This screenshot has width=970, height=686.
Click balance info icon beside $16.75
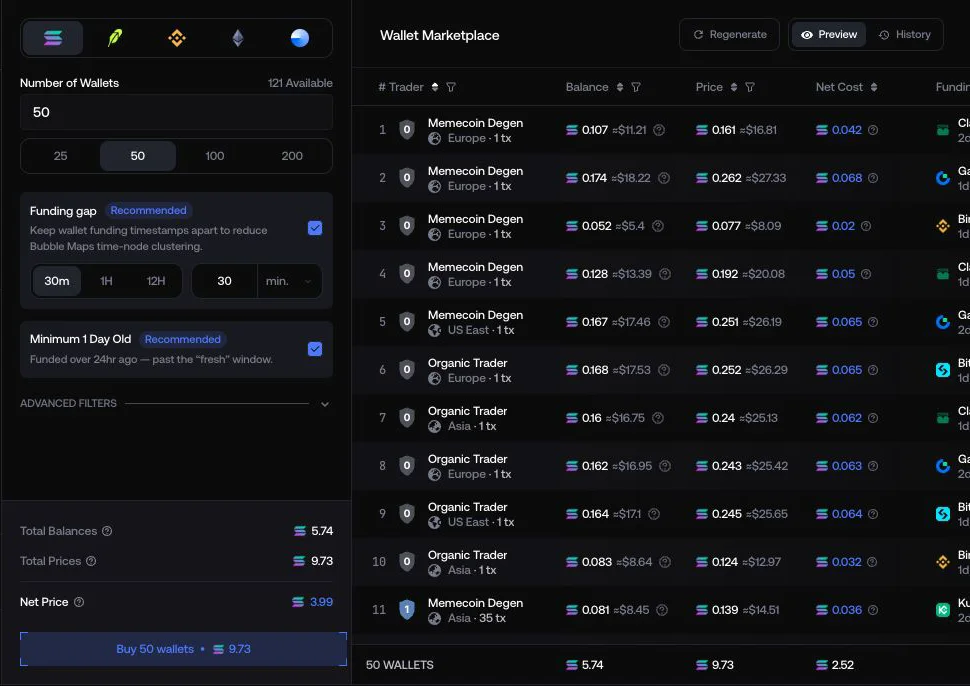pyautogui.click(x=658, y=418)
